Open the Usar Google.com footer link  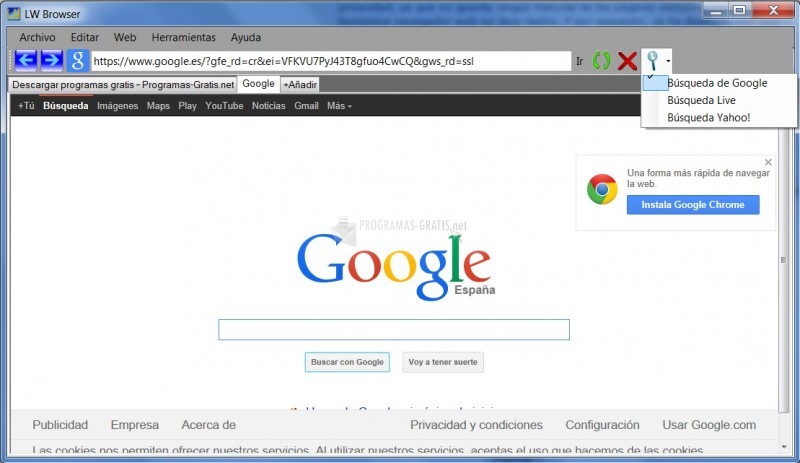[709, 425]
